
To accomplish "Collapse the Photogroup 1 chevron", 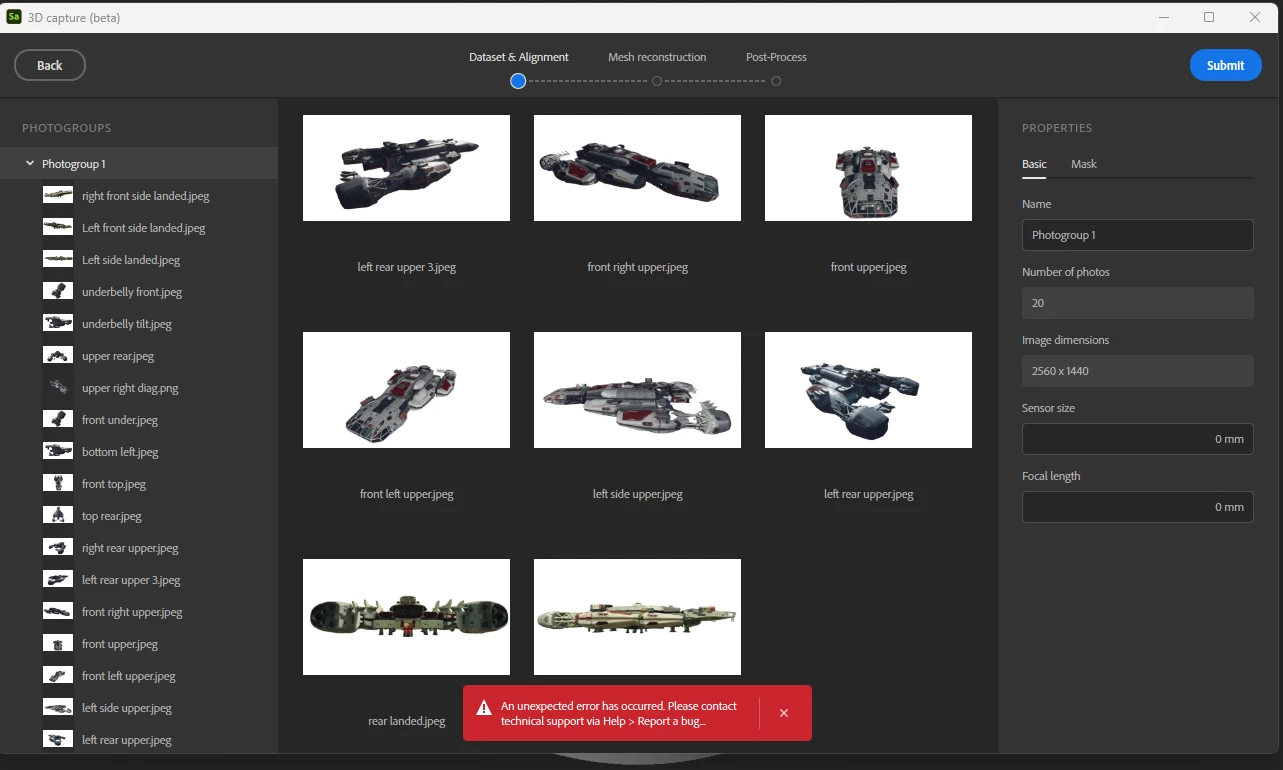I will 30,163.
